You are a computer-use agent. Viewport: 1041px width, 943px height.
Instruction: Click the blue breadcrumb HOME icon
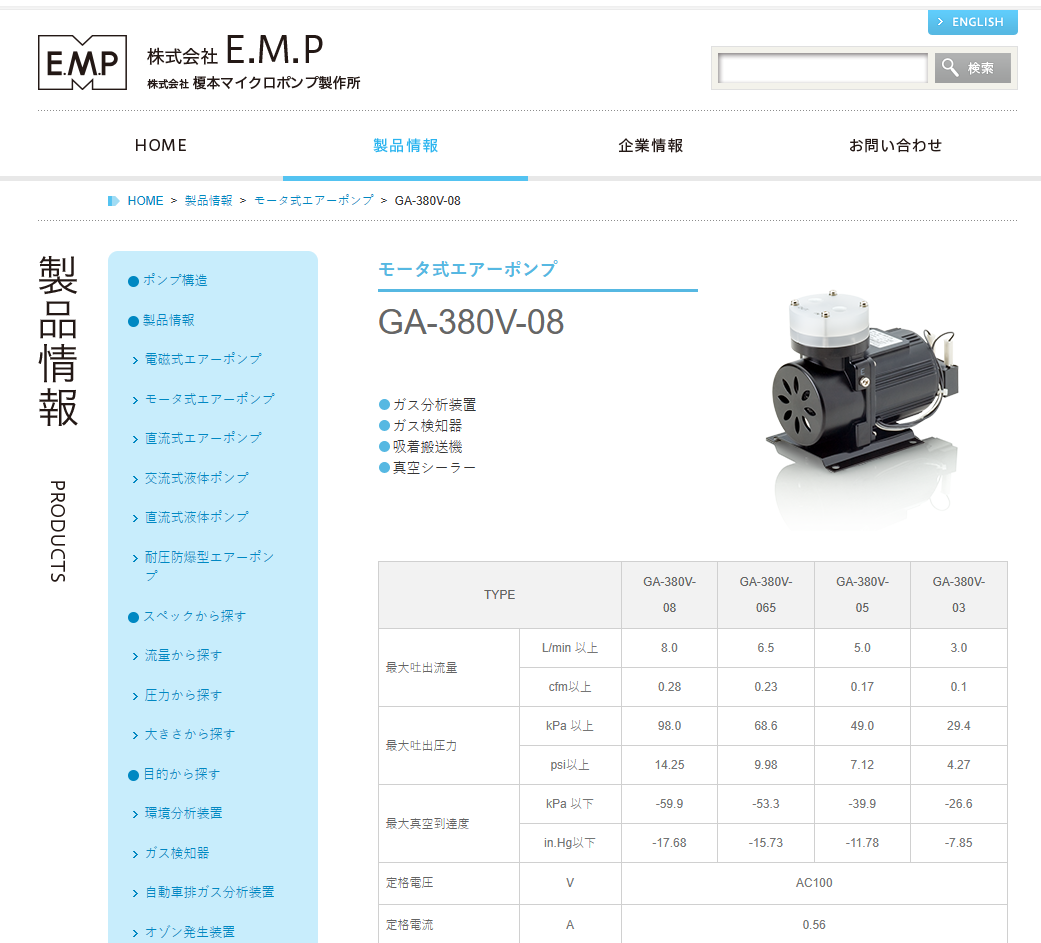[113, 200]
